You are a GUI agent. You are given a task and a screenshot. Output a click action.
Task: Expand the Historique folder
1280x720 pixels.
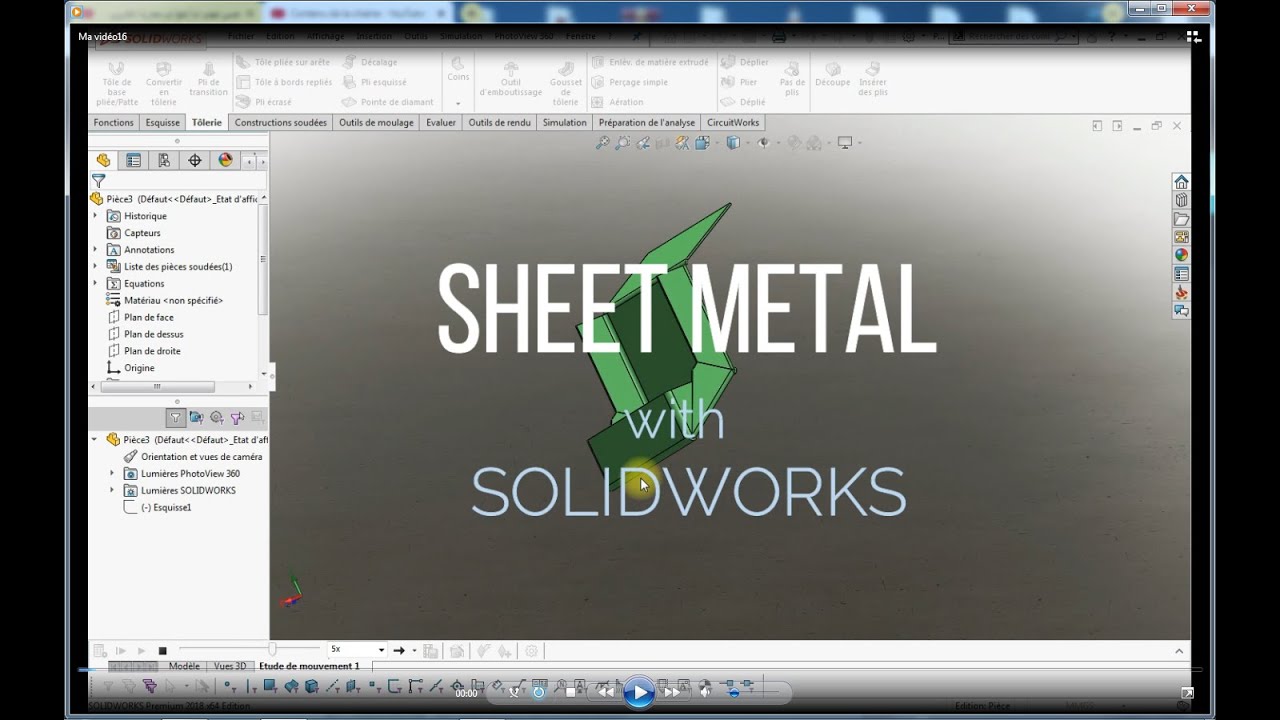(x=96, y=216)
